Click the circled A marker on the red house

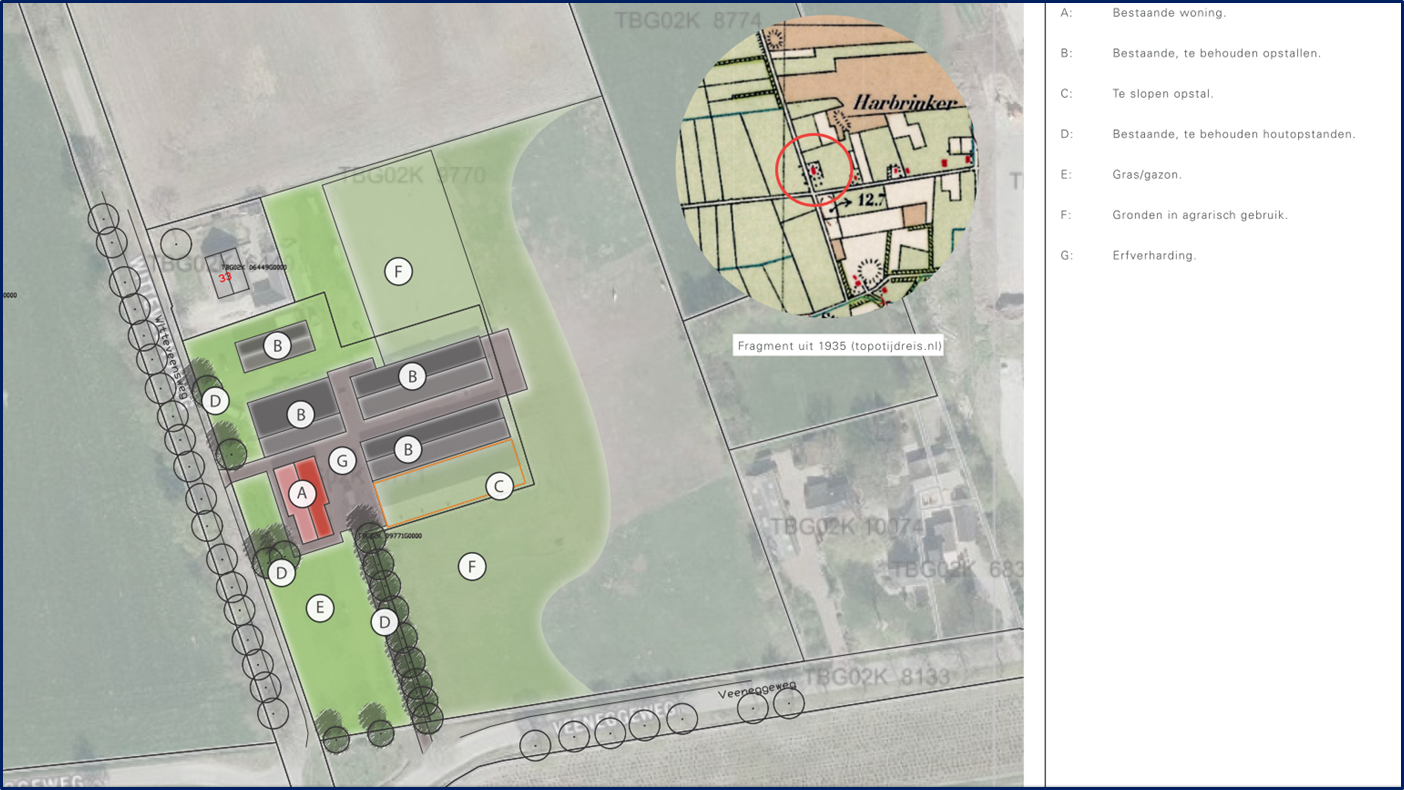pos(302,493)
